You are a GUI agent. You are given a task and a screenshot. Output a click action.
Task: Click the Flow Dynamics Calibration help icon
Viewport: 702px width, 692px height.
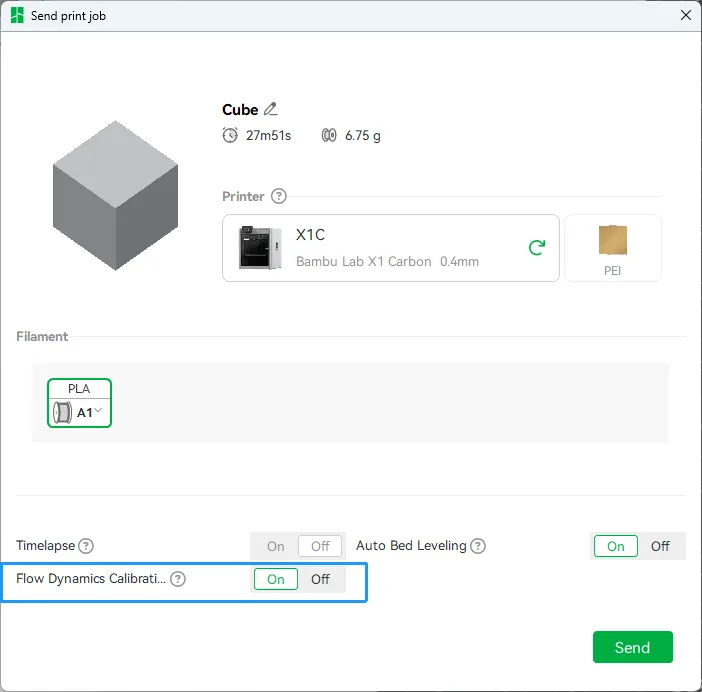[x=178, y=579]
